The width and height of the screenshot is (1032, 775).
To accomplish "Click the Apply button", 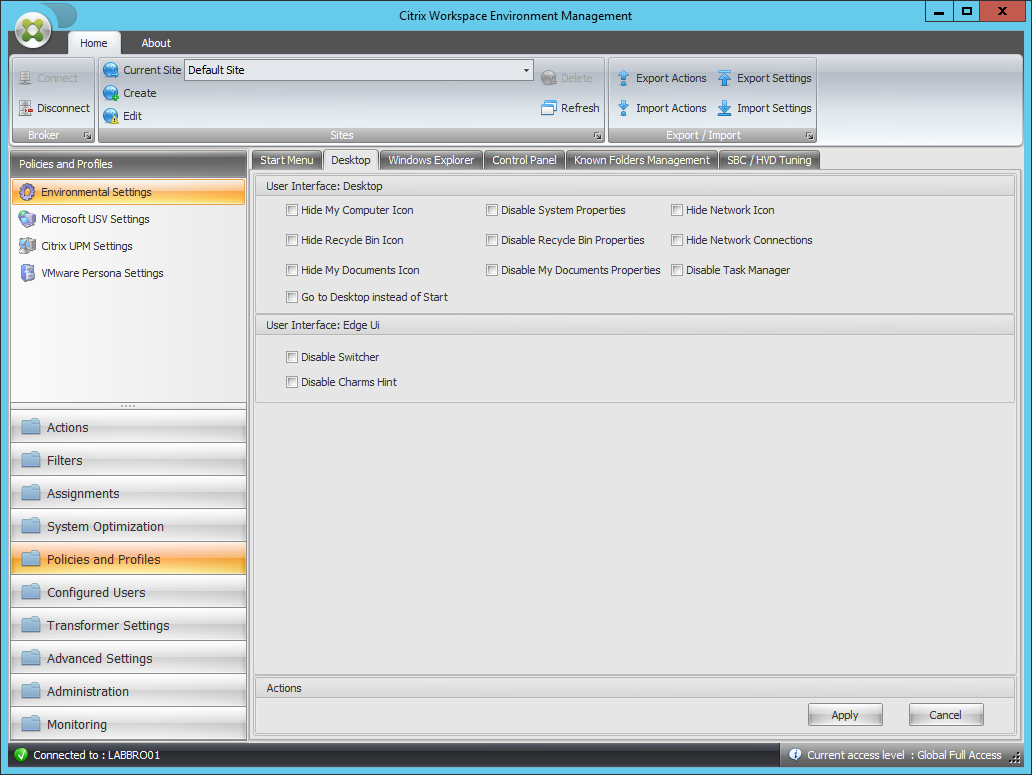I will point(844,714).
